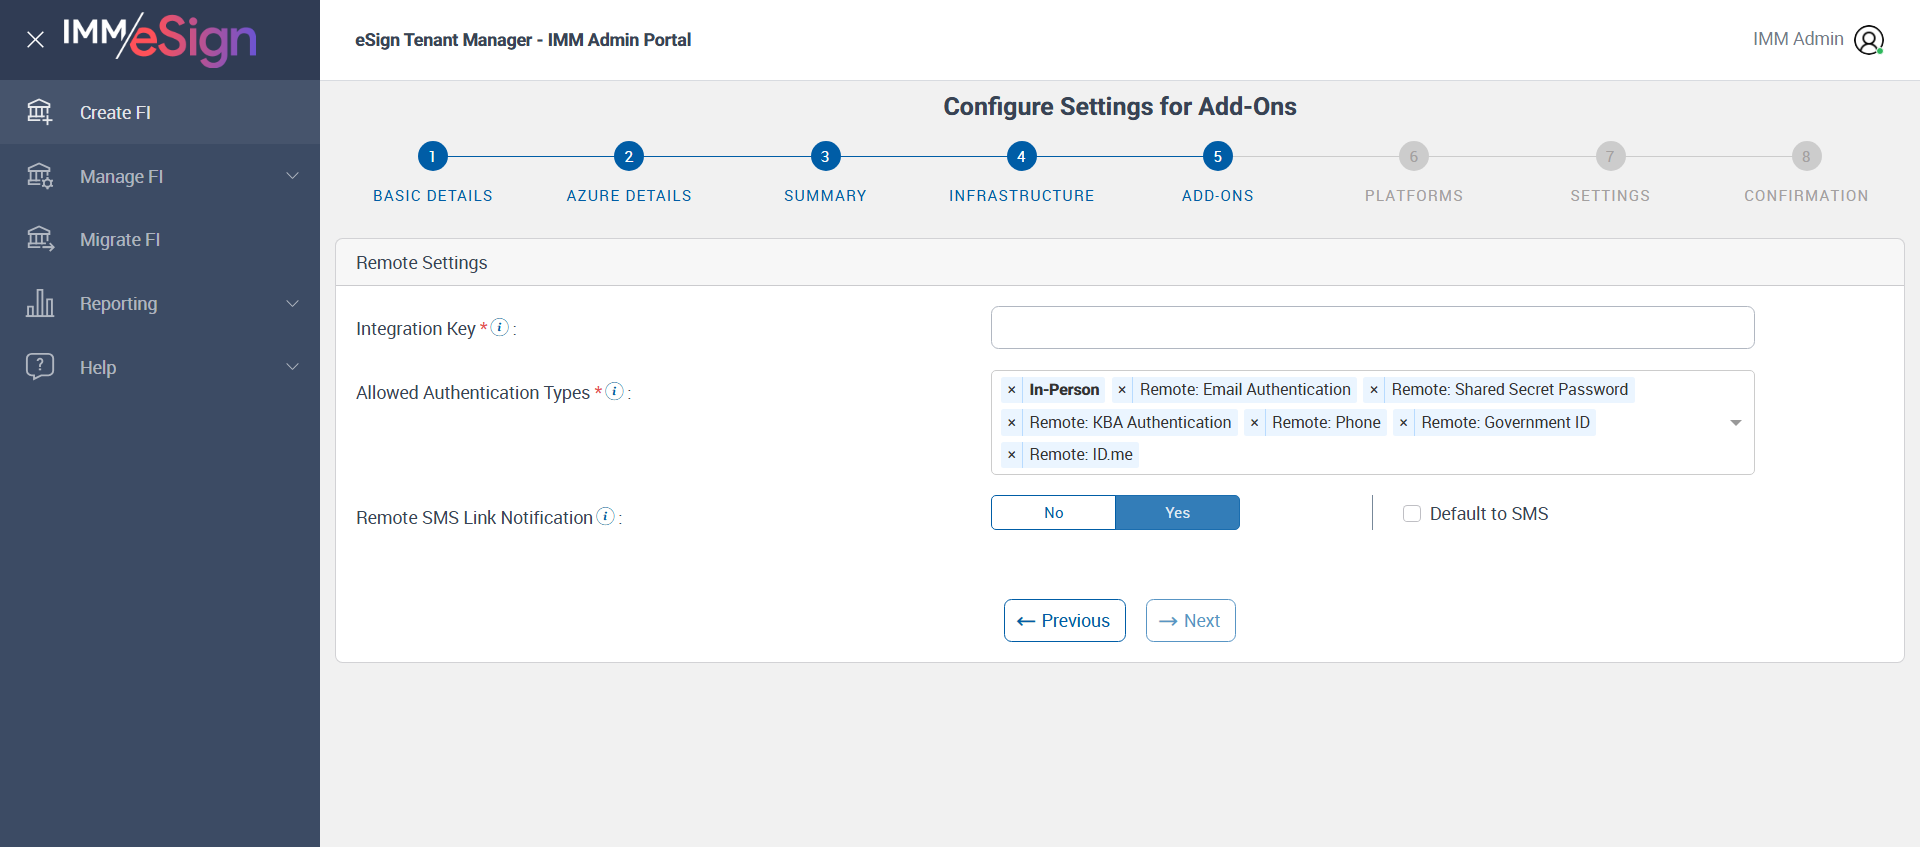
Task: Set Remote SMS Link Notification to No
Action: pos(1053,513)
